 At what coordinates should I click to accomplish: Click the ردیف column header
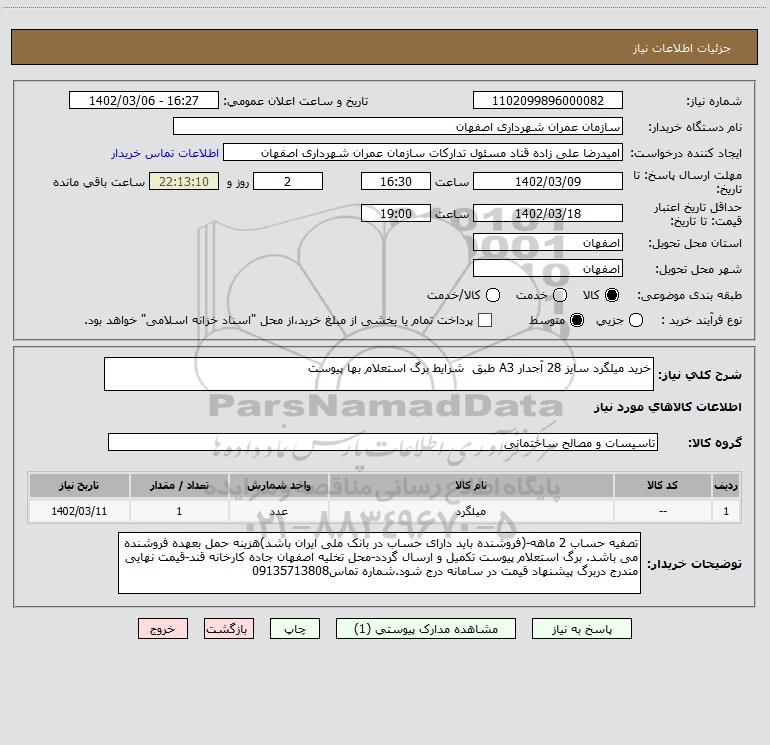coord(726,486)
